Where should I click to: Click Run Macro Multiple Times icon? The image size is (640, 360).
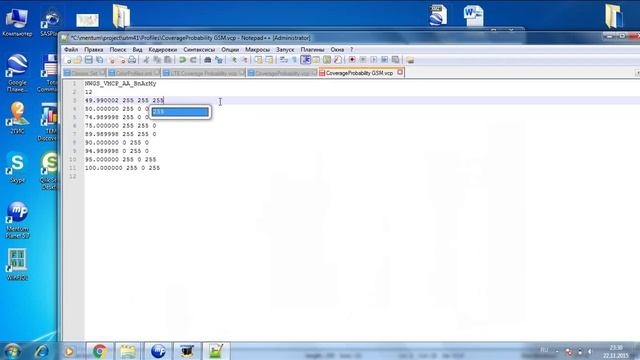(384, 60)
